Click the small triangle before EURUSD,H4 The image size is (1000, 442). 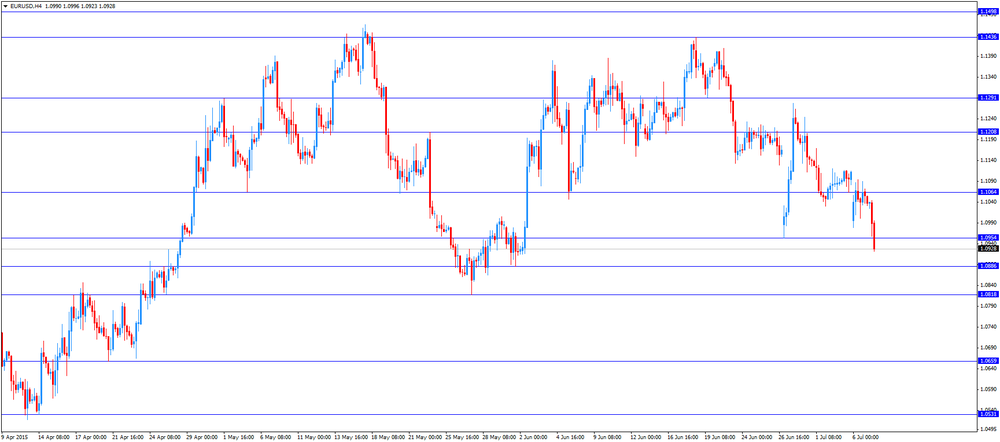(6, 5)
